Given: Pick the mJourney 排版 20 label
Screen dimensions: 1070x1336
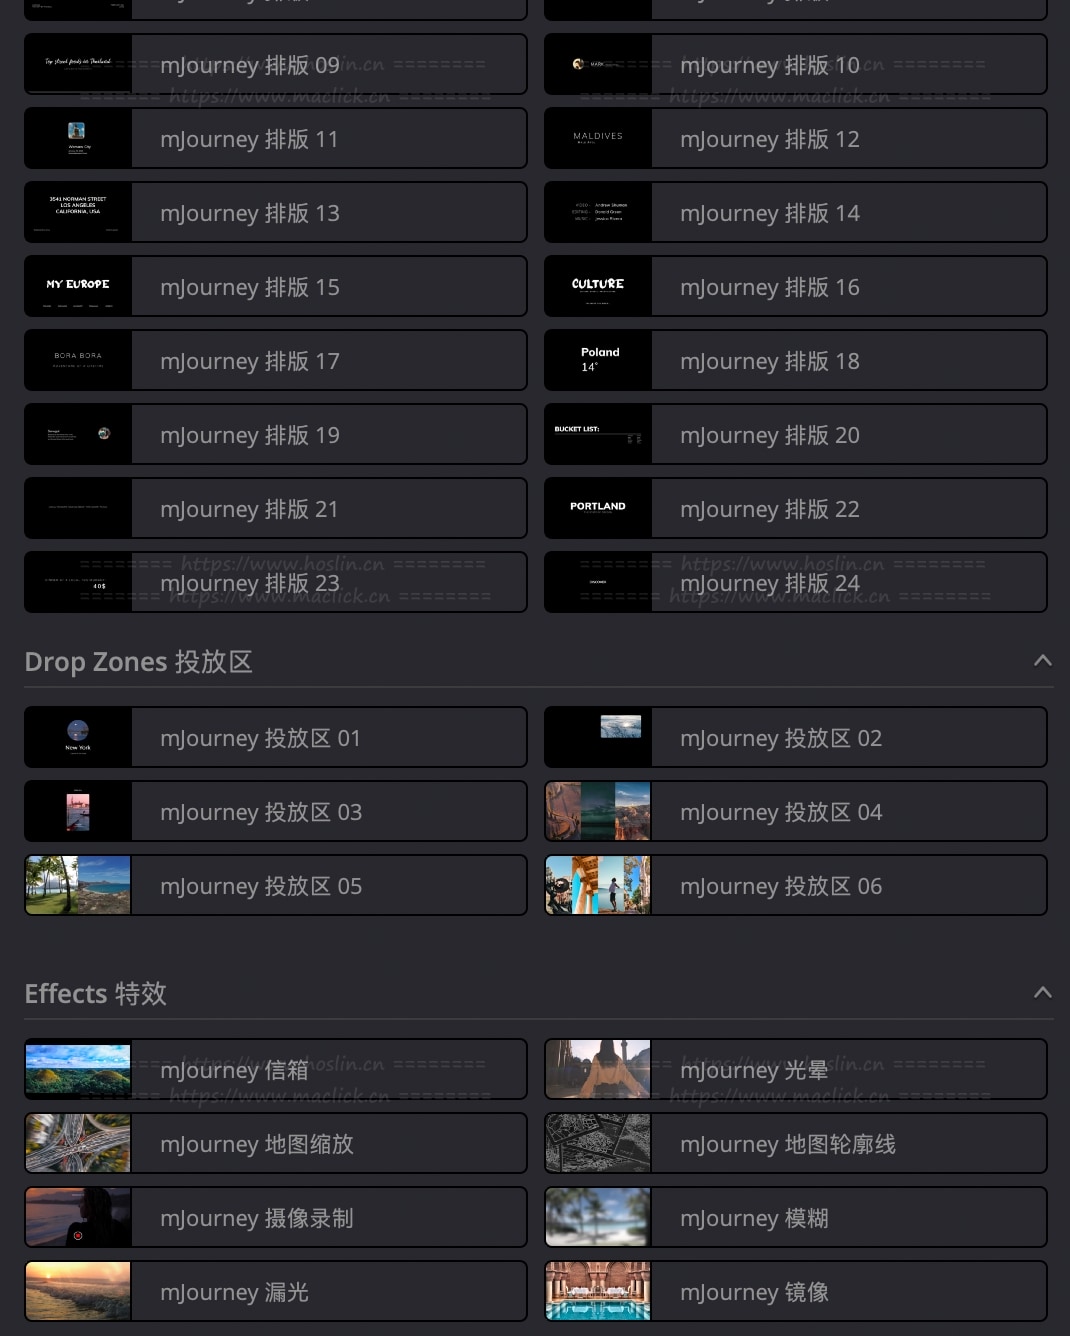Looking at the screenshot, I should point(770,435).
